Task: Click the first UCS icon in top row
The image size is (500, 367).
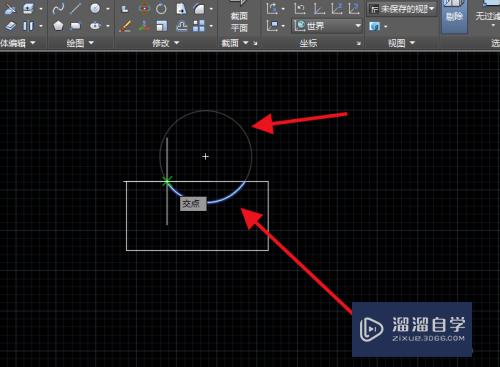Action: 272,9
